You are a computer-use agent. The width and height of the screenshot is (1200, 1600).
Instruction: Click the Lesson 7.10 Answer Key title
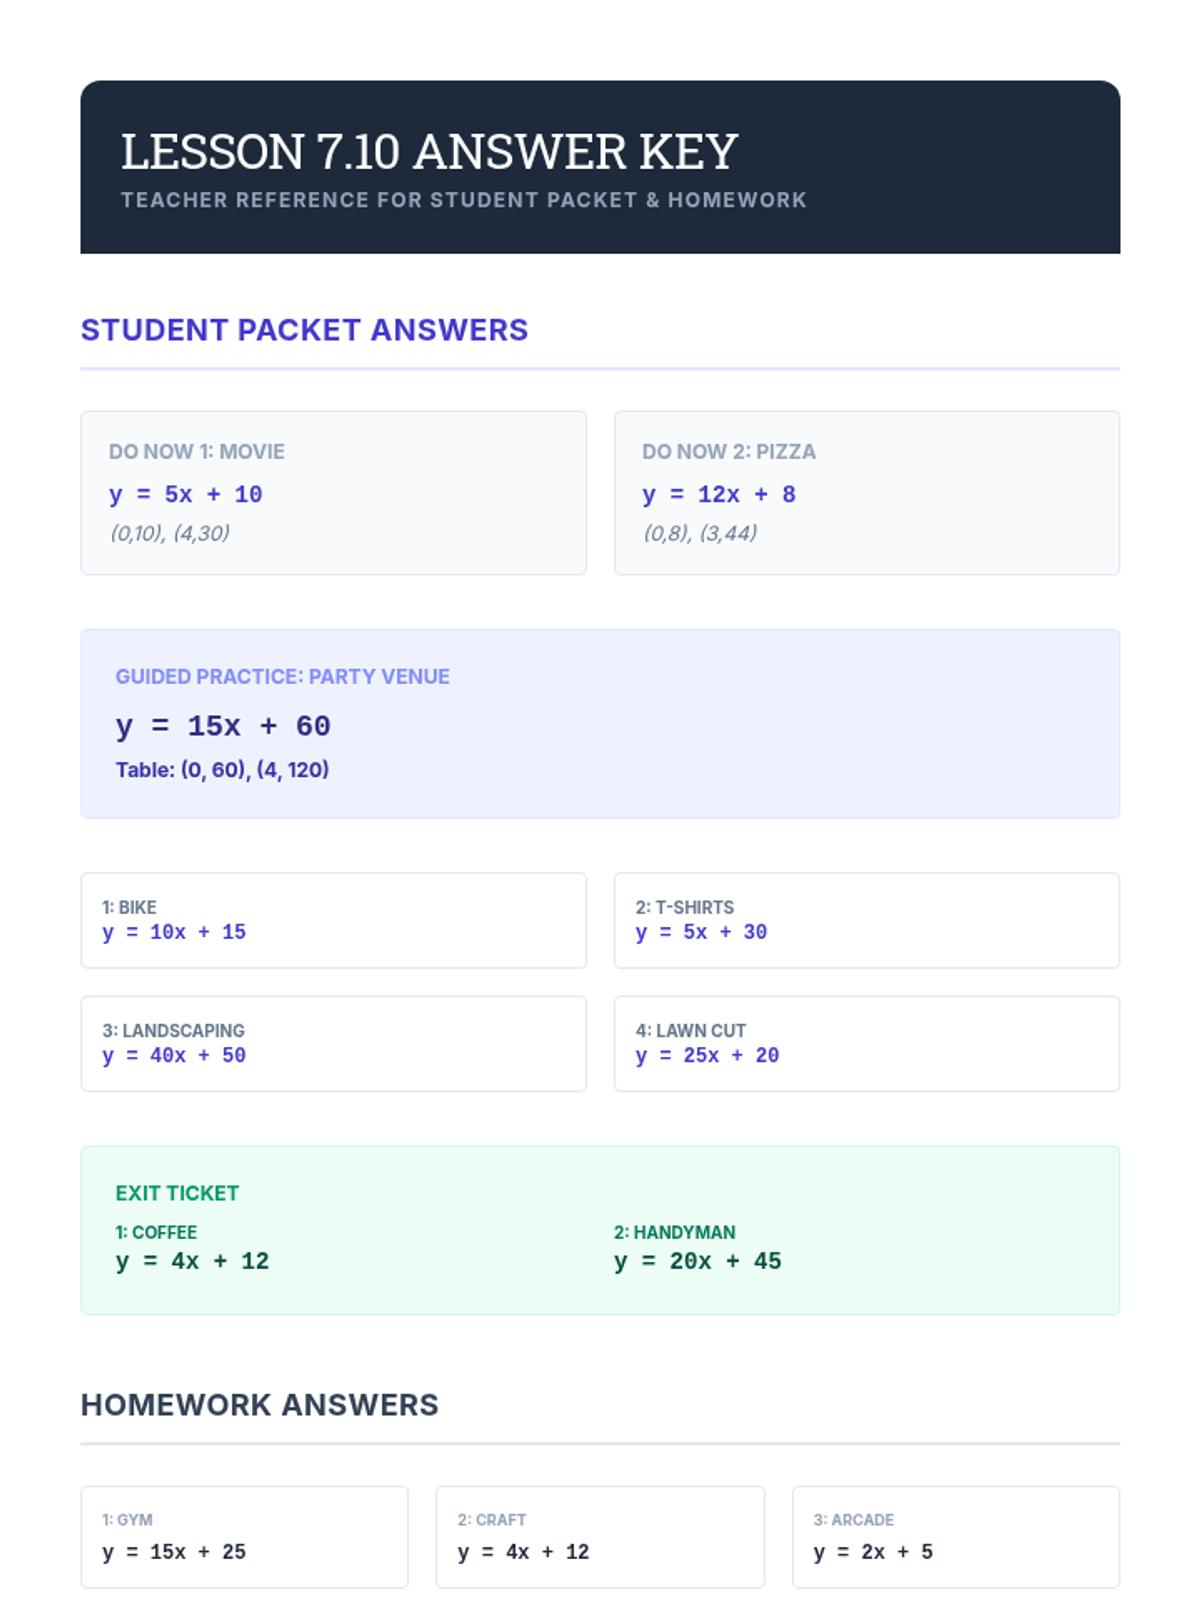[429, 152]
